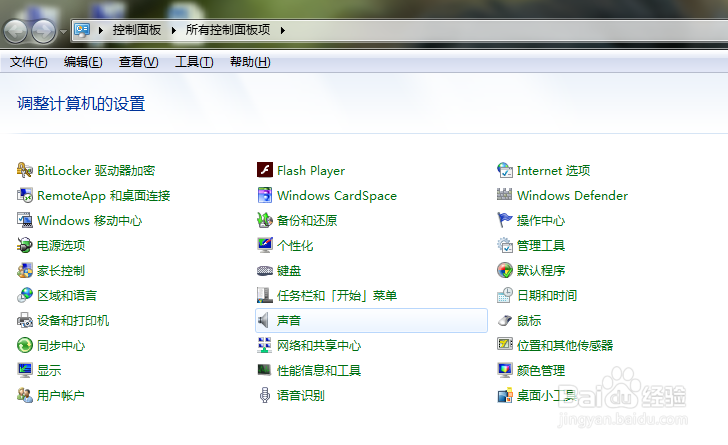The image size is (728, 445).
Task: Select 所有控制面板项 in the address bar
Action: click(228, 30)
